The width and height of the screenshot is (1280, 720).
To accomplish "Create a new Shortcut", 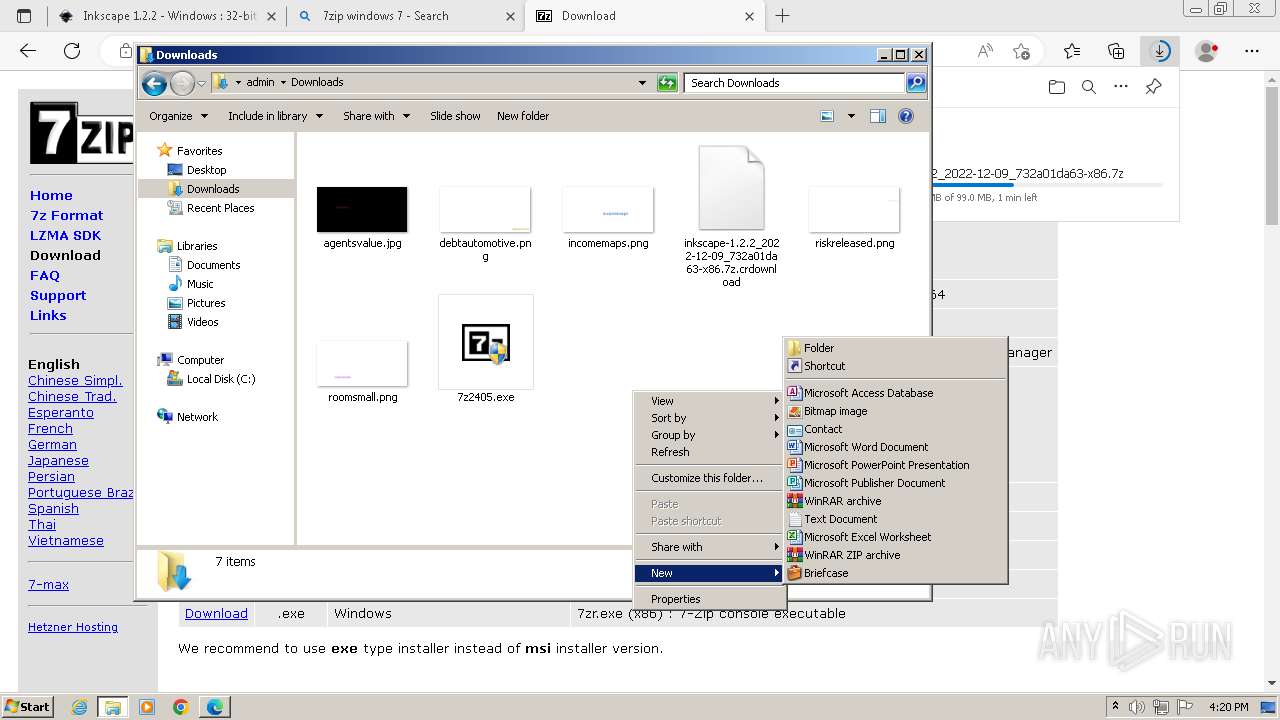I will pos(895,366).
